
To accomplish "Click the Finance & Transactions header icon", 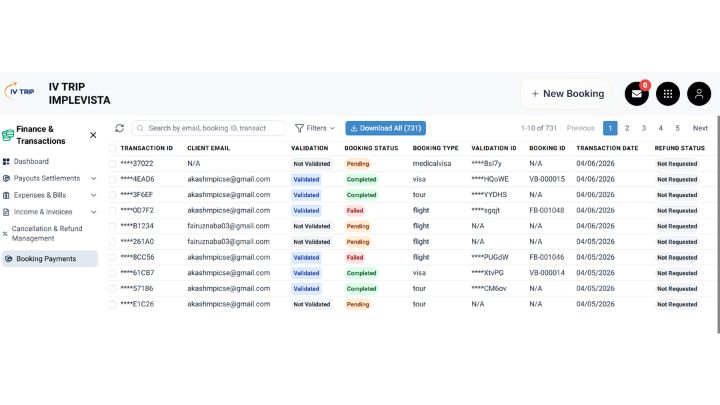I will click(8, 134).
